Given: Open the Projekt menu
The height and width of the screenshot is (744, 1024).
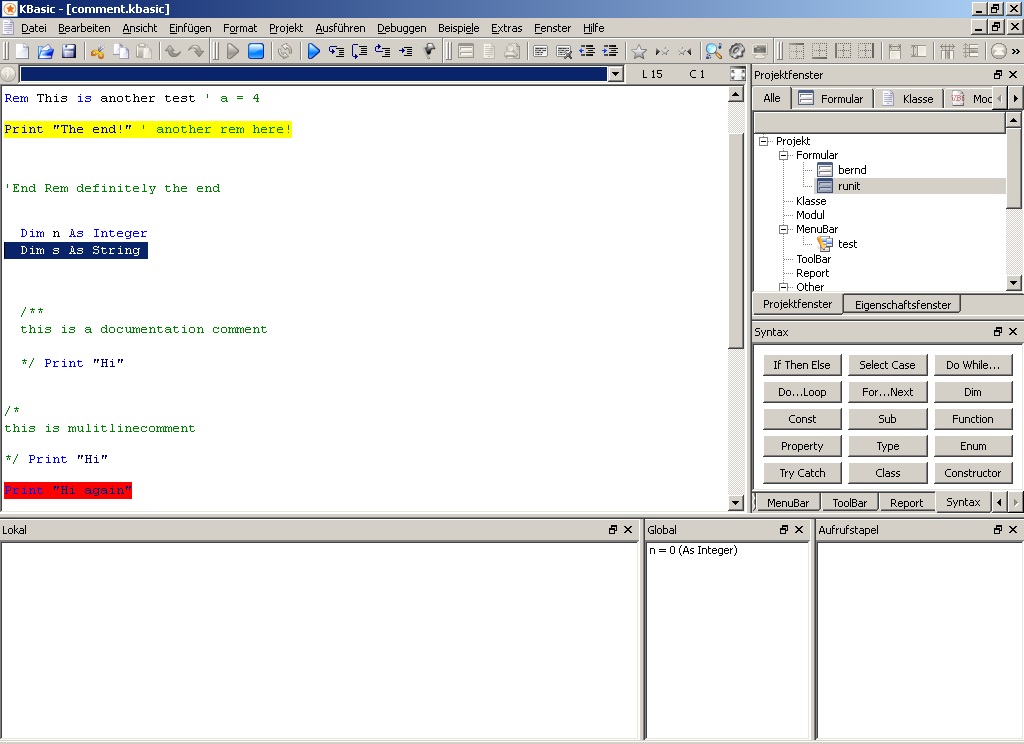Looking at the screenshot, I should 286,28.
